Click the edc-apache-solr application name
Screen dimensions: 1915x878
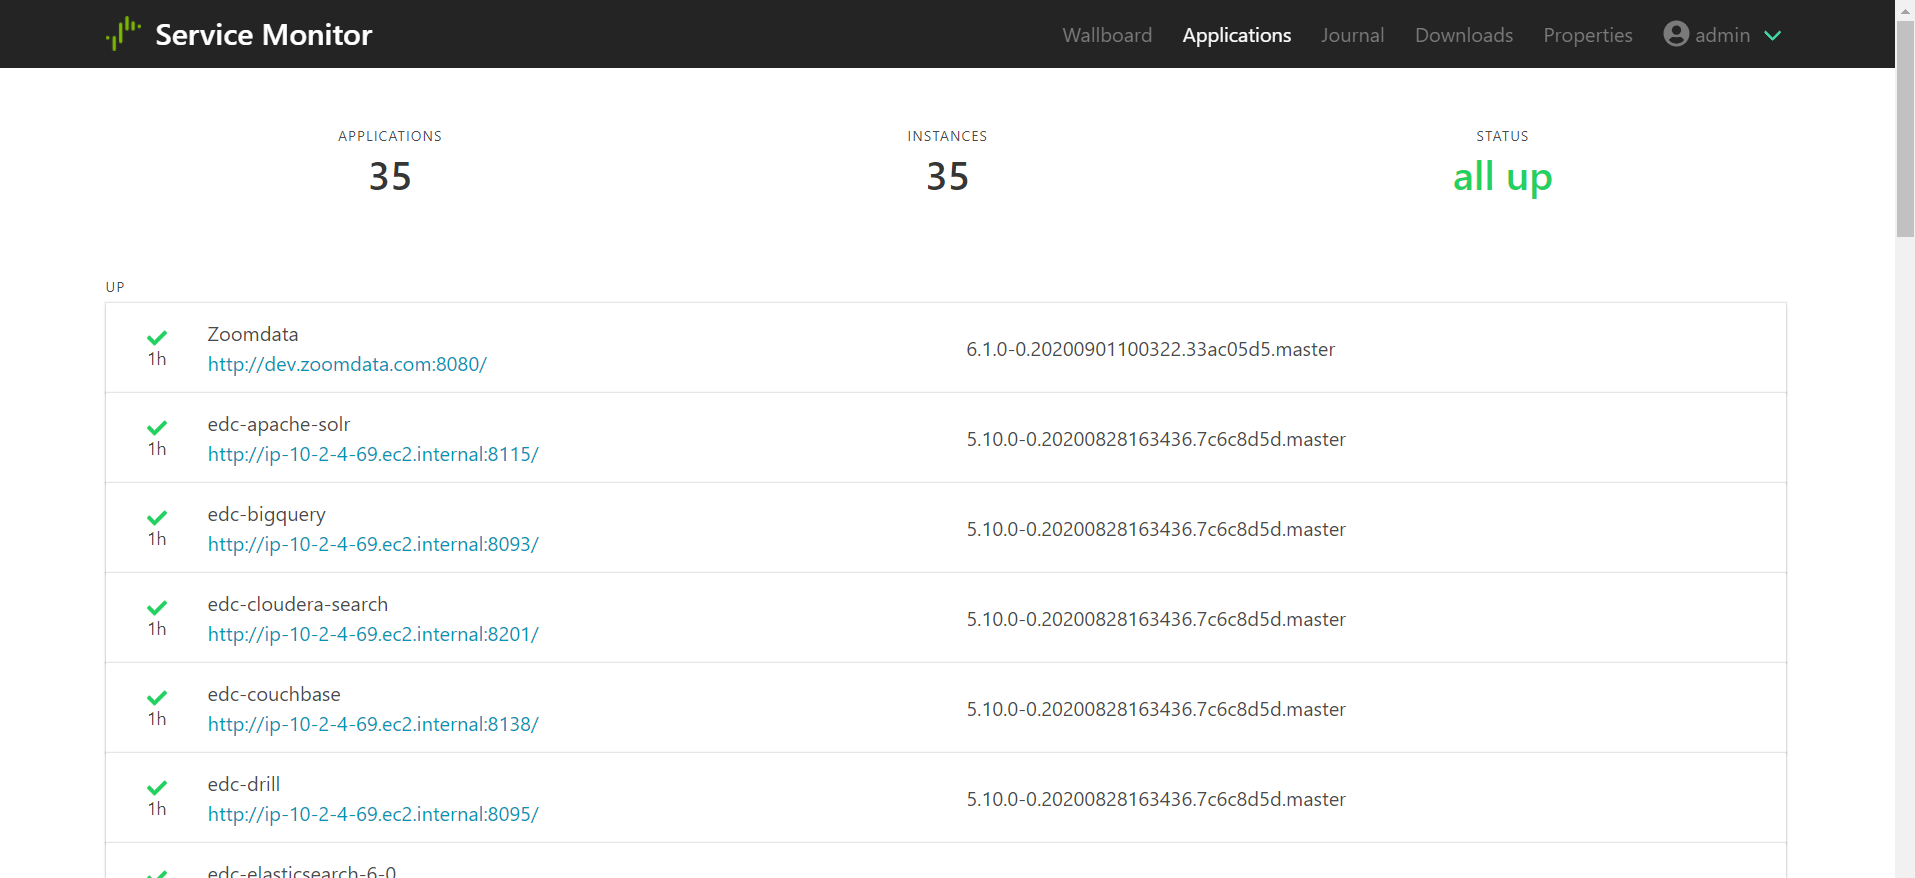279,424
